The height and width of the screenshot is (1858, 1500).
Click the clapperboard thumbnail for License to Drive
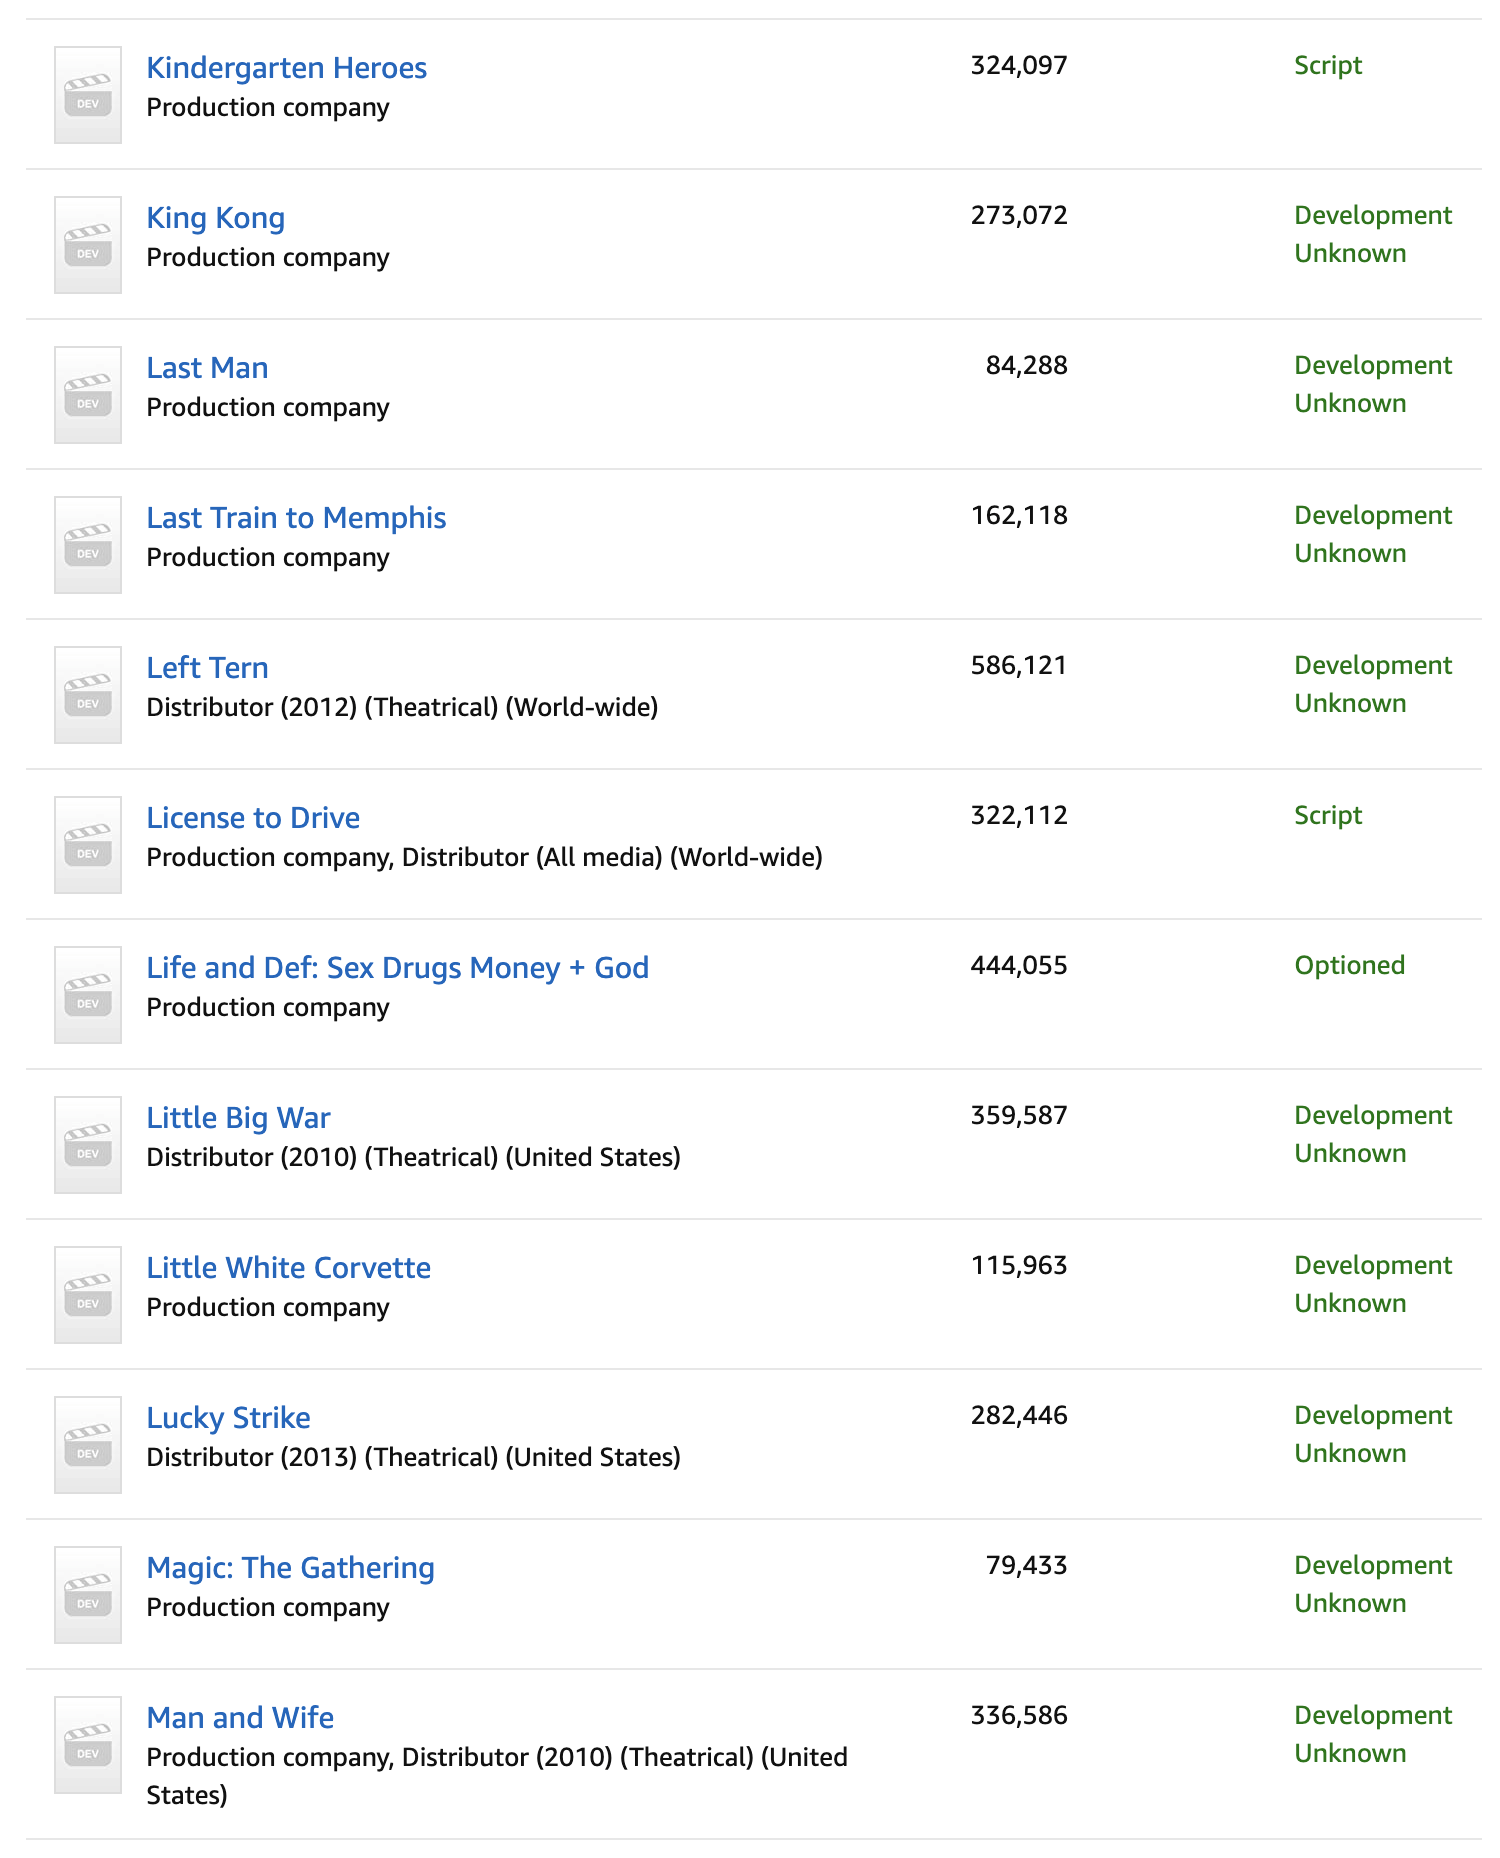point(86,843)
